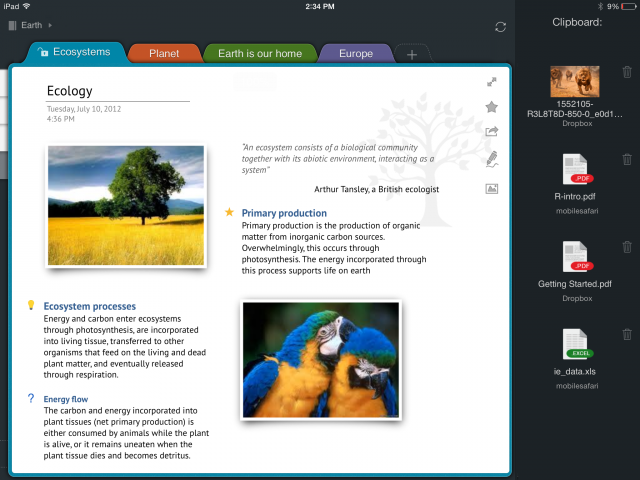Share the Ecology note
This screenshot has width=640, height=480.
click(x=492, y=131)
